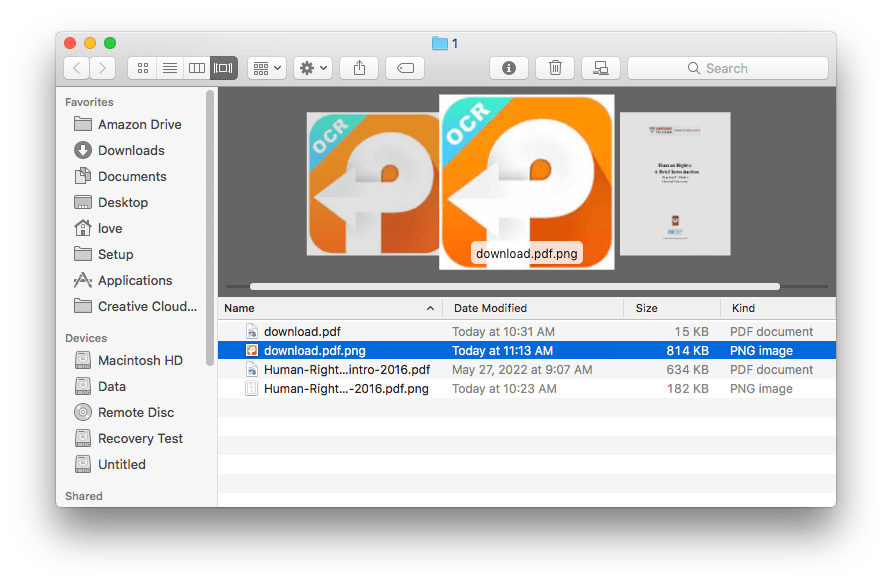The width and height of the screenshot is (892, 587).
Task: Switch to Cover Flow view
Action: [x=224, y=68]
